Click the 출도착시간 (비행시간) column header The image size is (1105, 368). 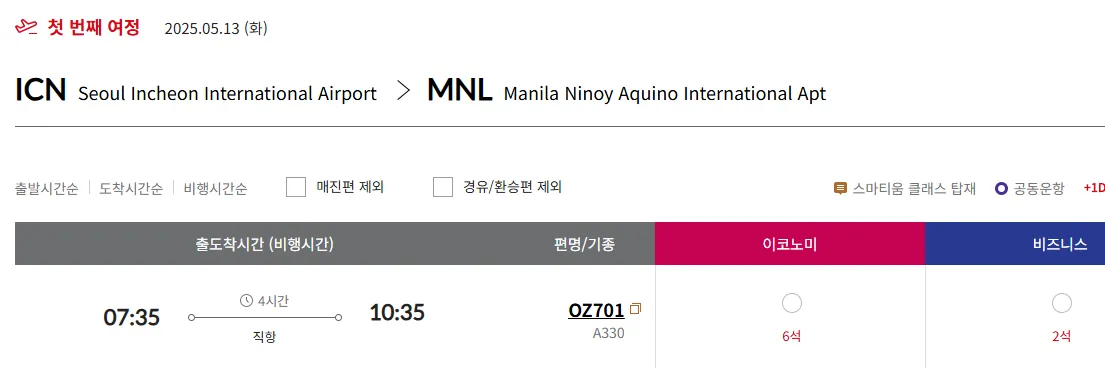click(264, 244)
